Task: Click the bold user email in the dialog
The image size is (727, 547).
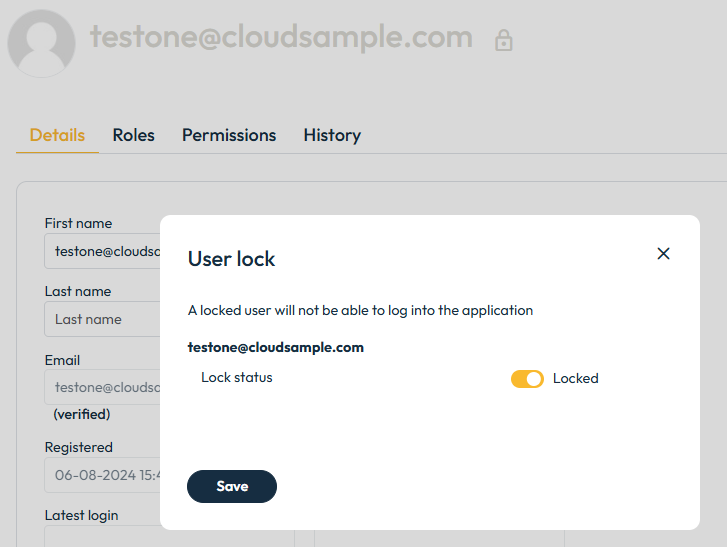Action: pos(276,348)
